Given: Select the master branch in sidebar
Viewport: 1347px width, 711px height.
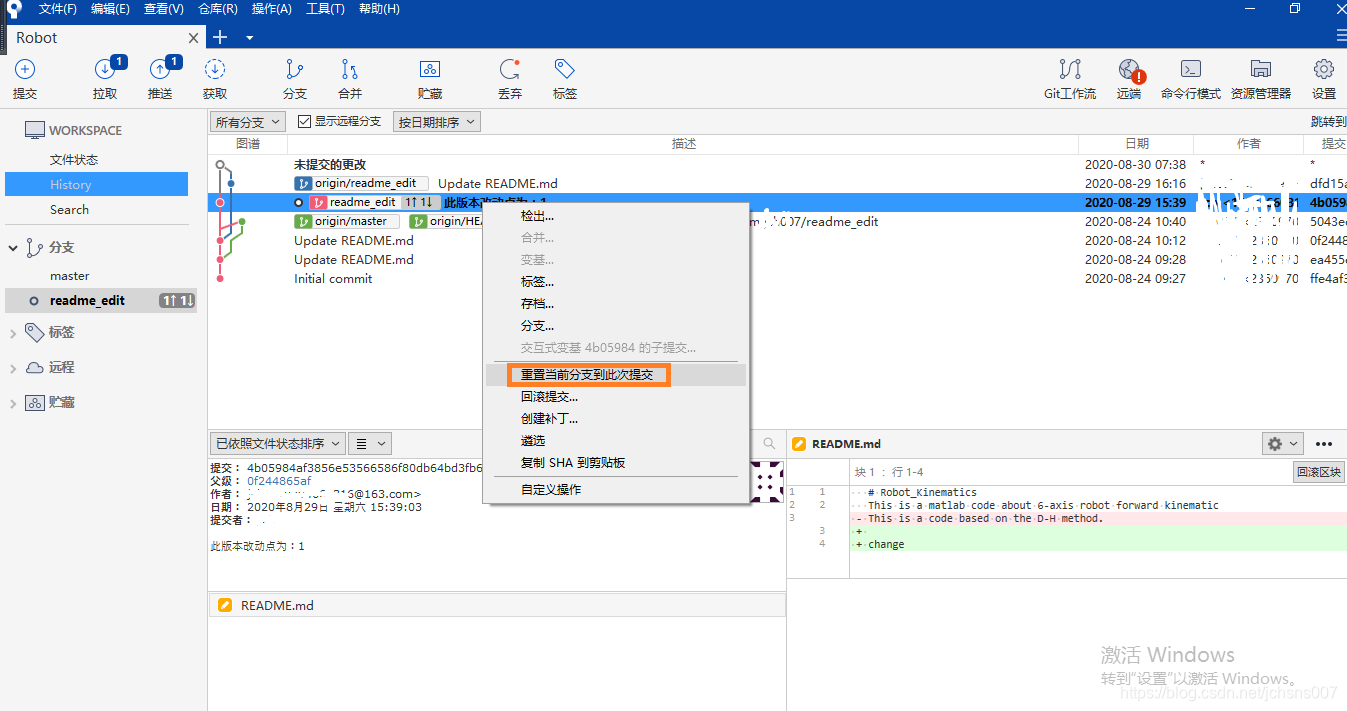Looking at the screenshot, I should tap(70, 276).
